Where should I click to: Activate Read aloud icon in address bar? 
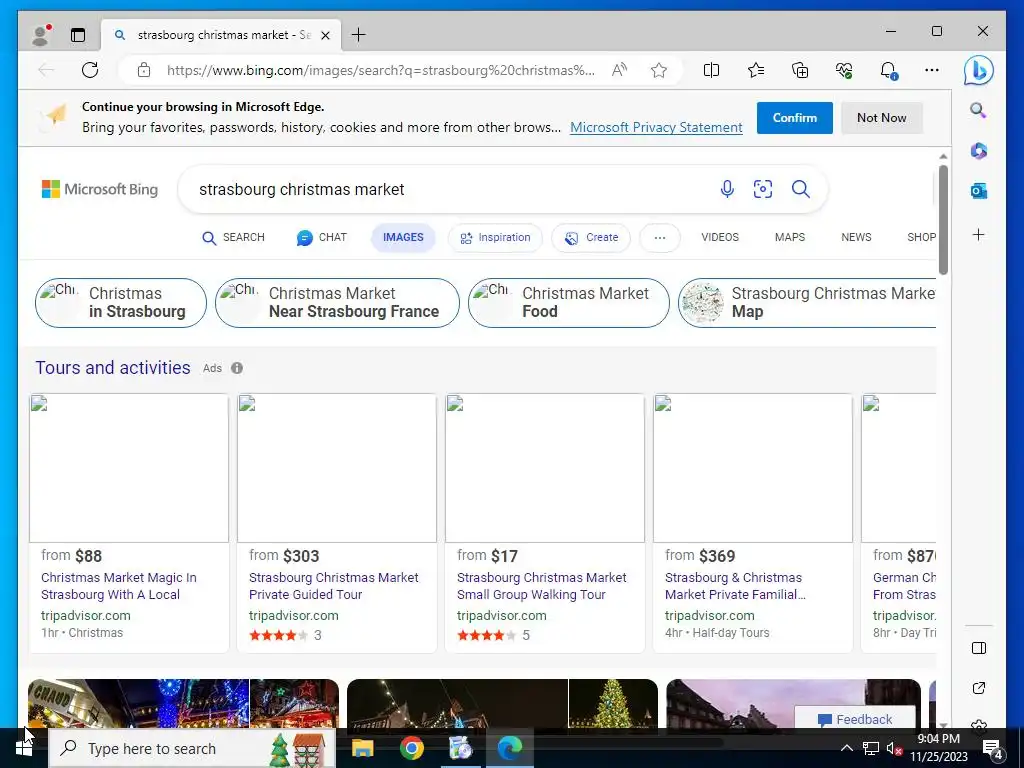619,70
